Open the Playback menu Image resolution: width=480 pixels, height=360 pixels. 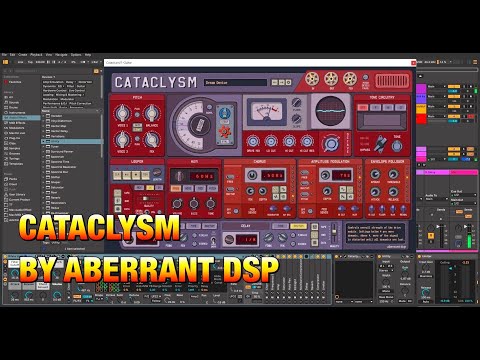click(36, 55)
